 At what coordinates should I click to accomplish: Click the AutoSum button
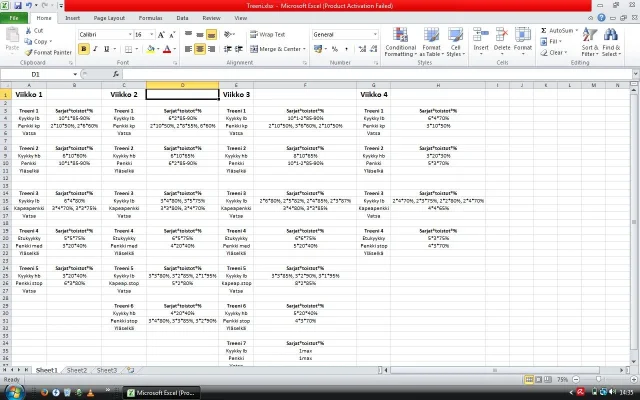(x=559, y=30)
